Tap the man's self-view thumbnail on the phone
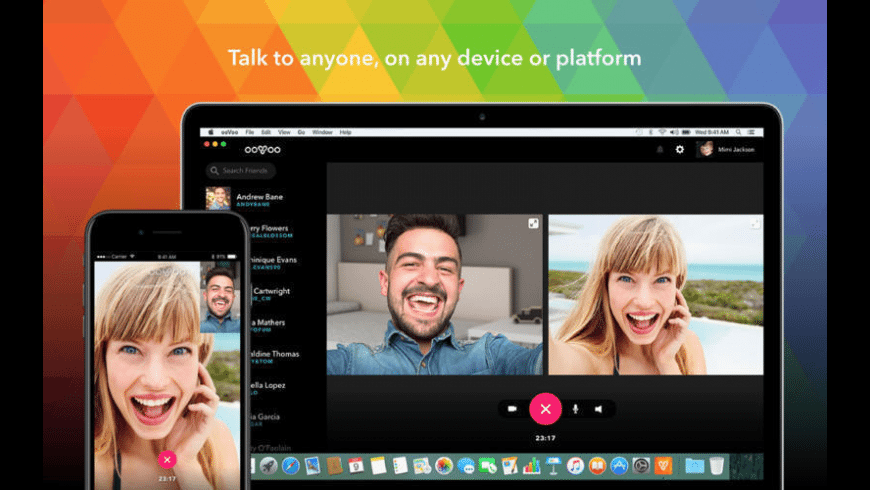 [220, 299]
